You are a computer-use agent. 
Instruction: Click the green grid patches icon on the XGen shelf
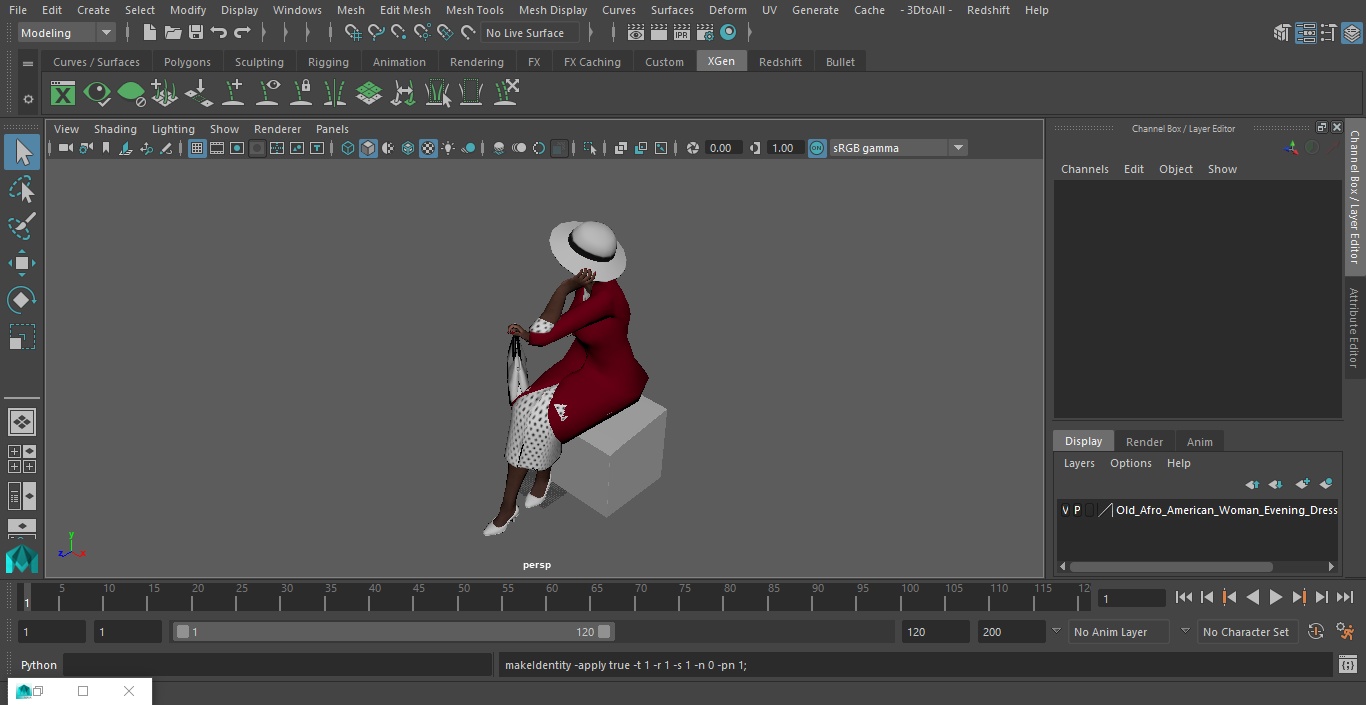tap(369, 94)
